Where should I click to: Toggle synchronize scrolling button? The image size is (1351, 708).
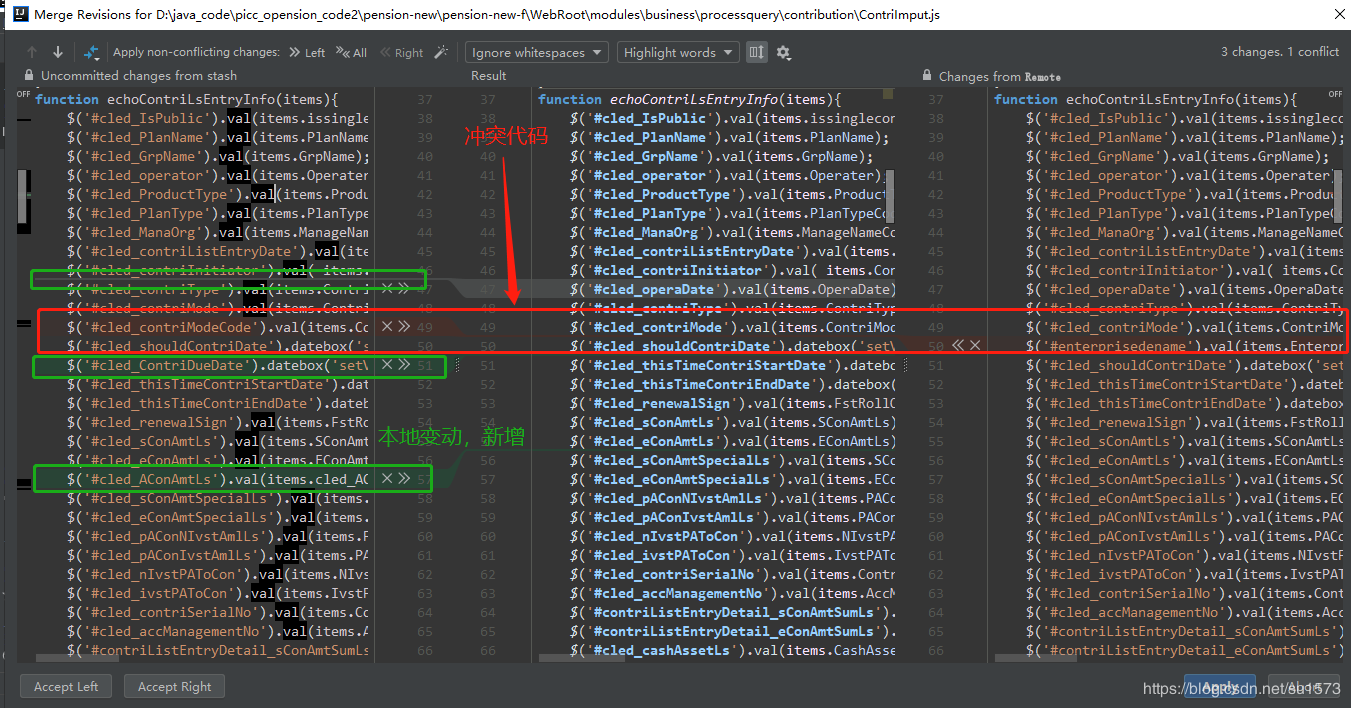[x=757, y=53]
